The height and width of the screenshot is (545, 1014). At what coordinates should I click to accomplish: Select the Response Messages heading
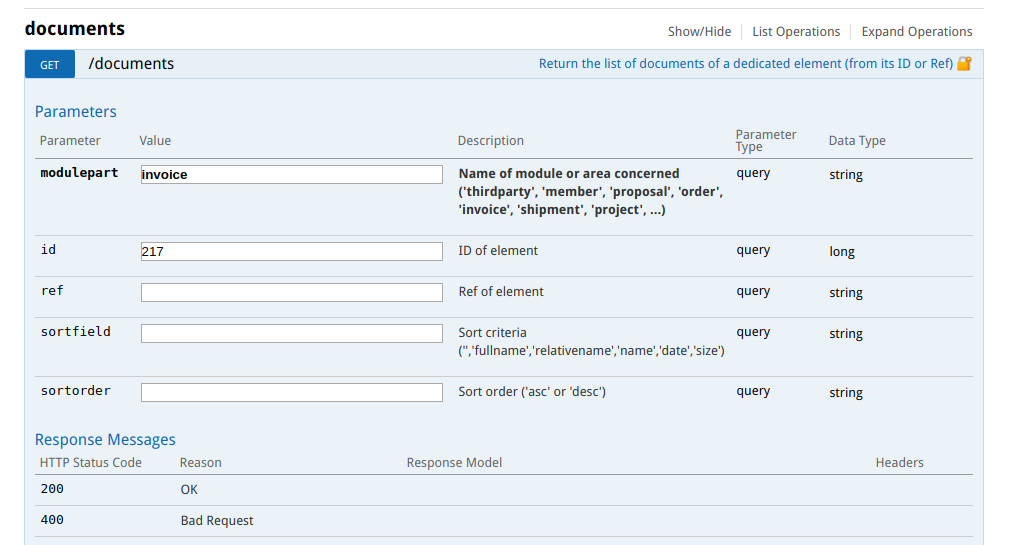pyautogui.click(x=105, y=440)
